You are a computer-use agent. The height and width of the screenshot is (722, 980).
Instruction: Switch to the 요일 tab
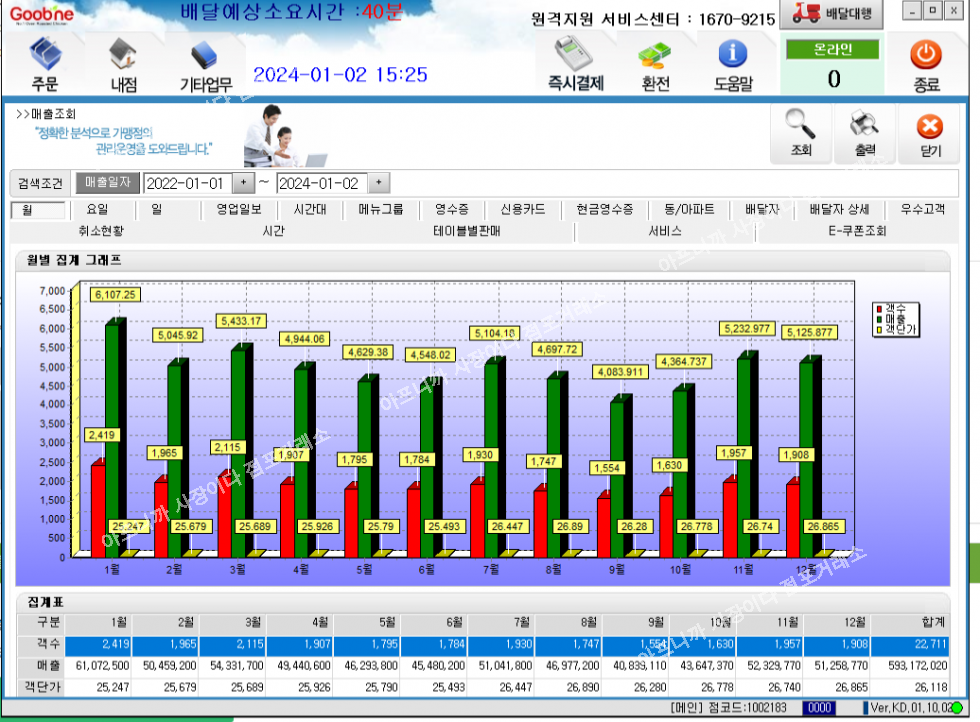tap(97, 210)
